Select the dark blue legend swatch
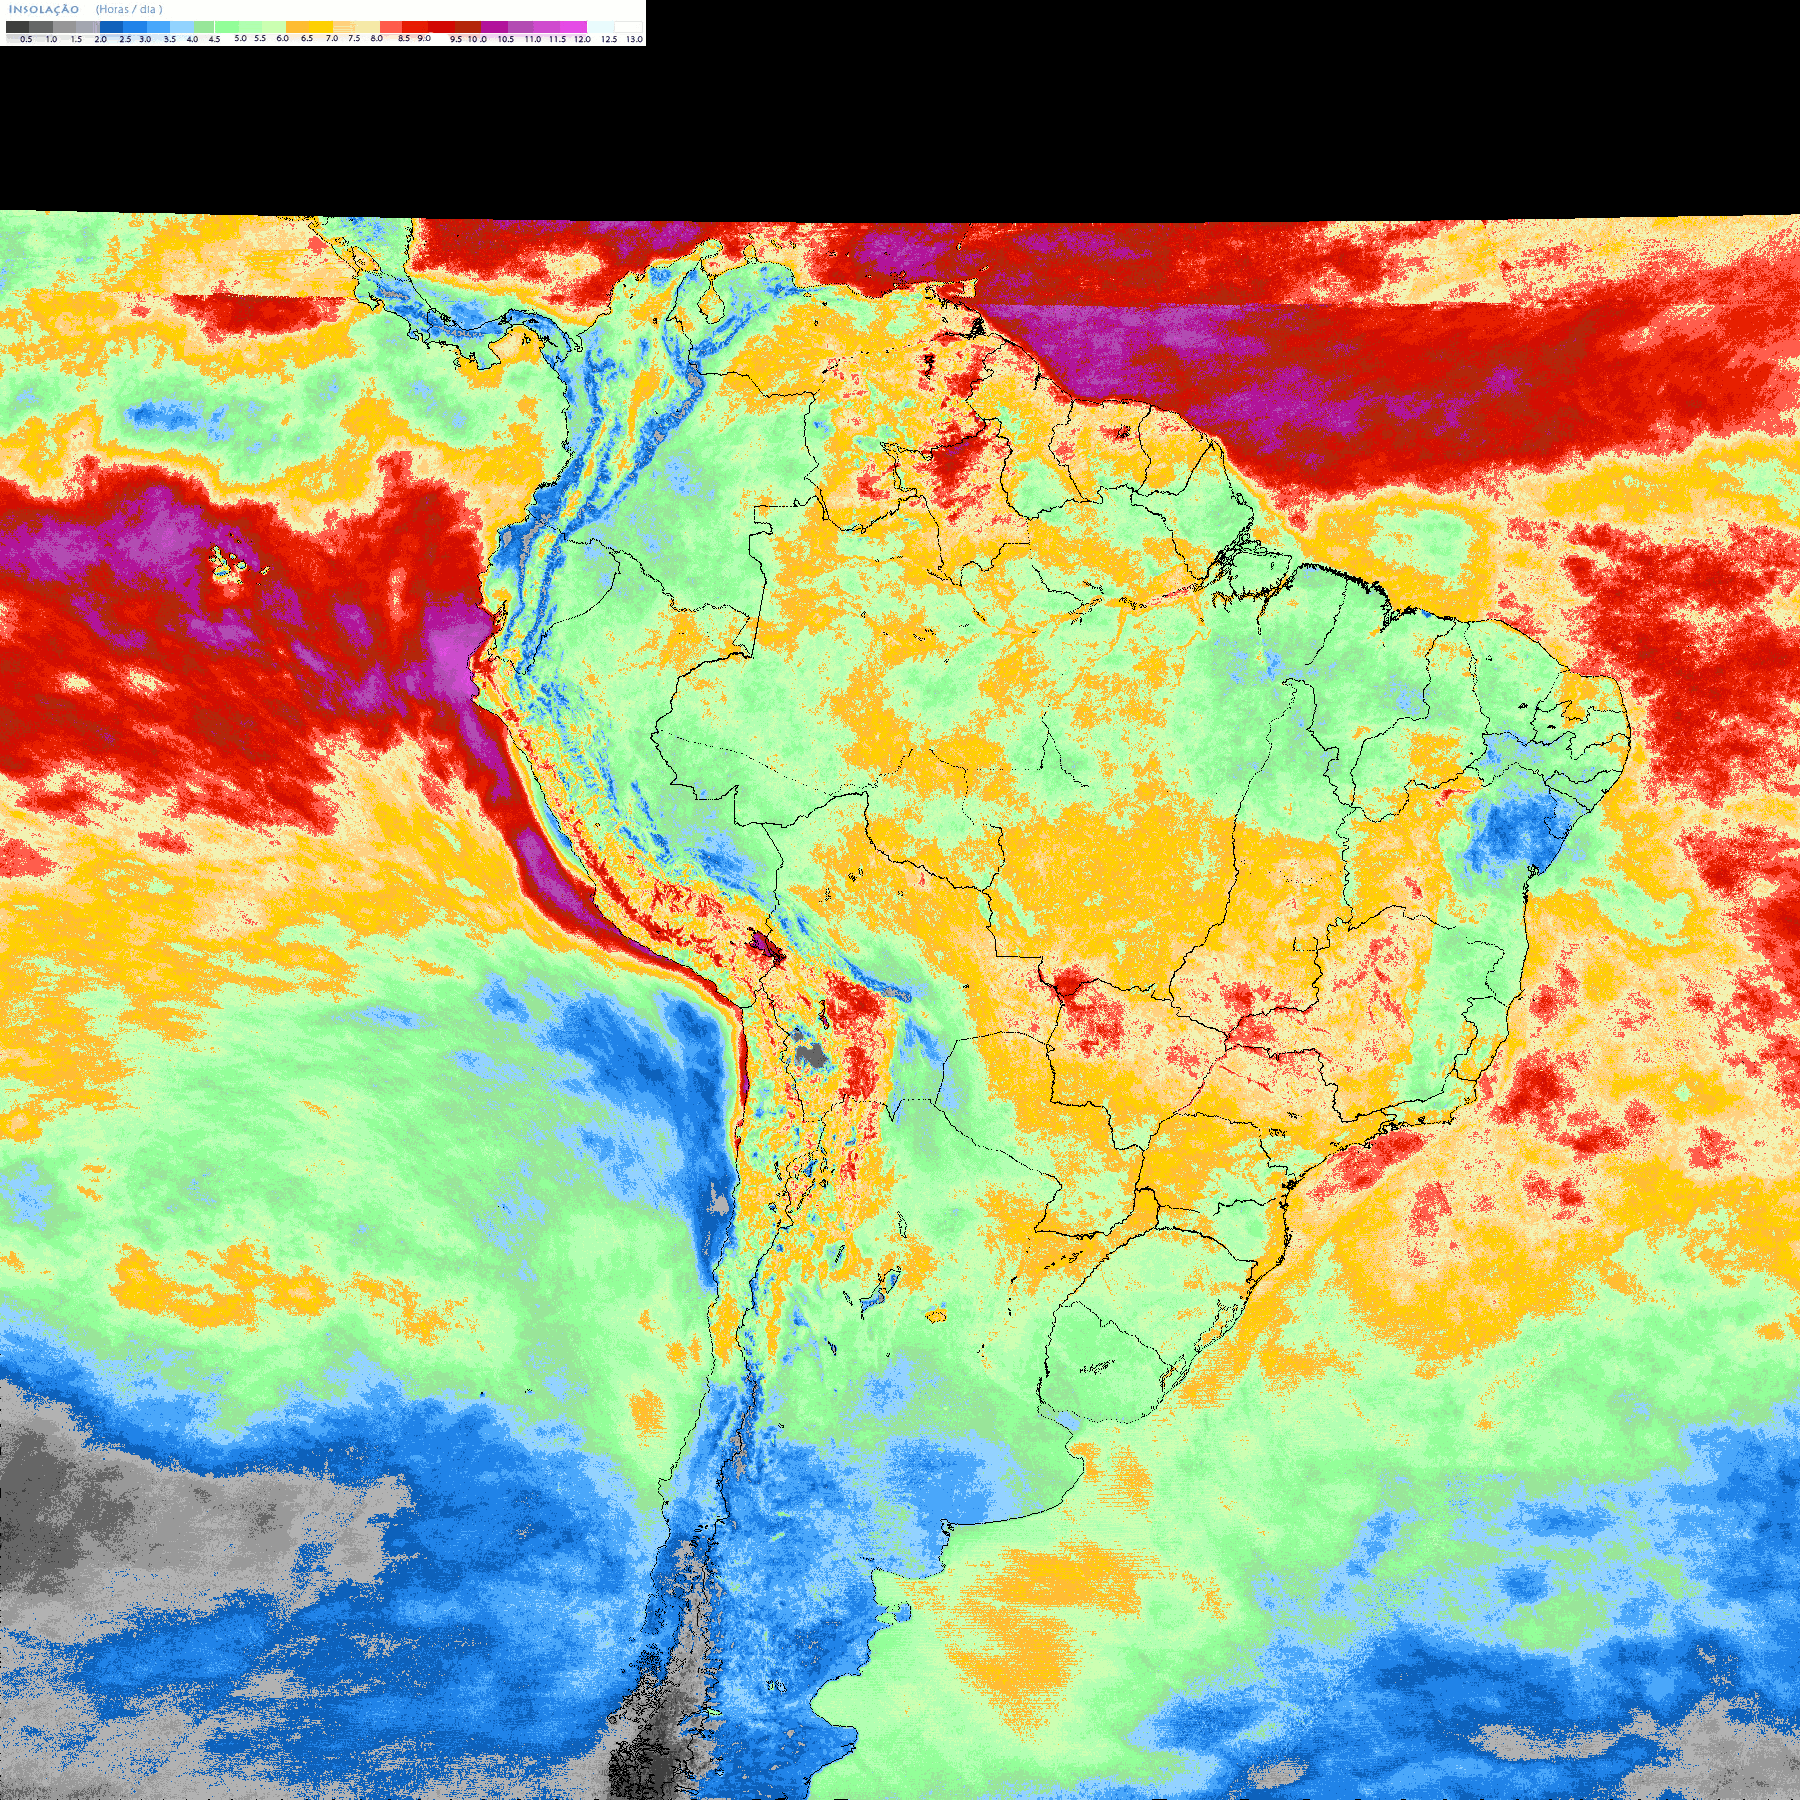The height and width of the screenshot is (1800, 1800). point(111,27)
